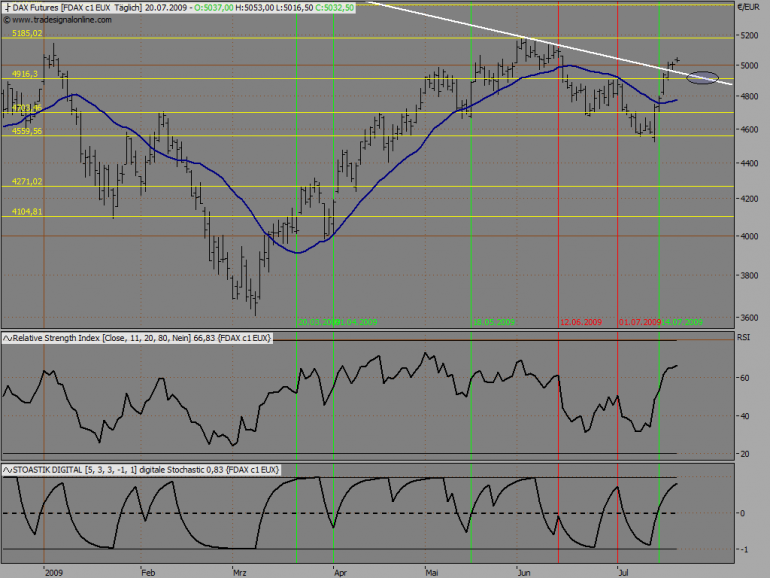Viewport: 770px width, 578px height.
Task: Click the gray ellipse annotation near the trendline
Action: click(x=702, y=78)
